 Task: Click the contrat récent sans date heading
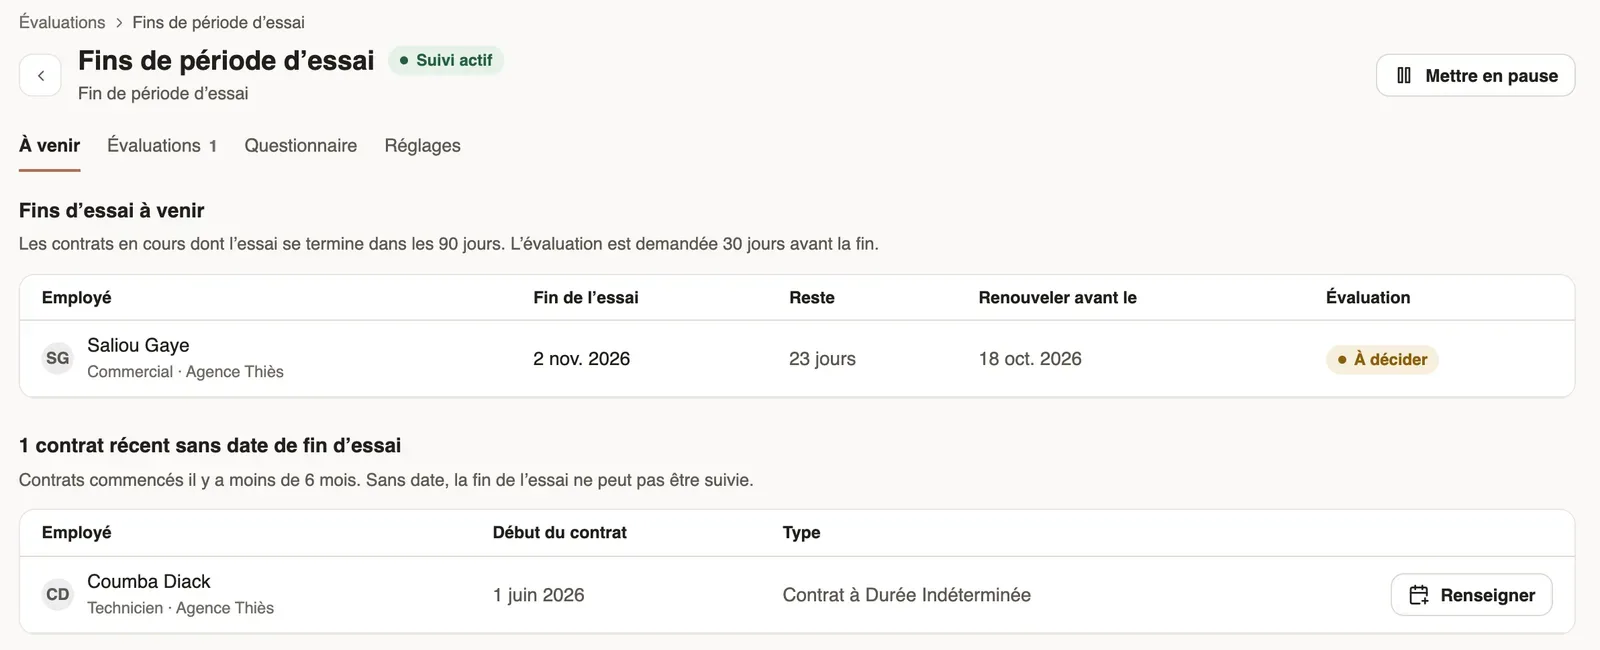210,446
